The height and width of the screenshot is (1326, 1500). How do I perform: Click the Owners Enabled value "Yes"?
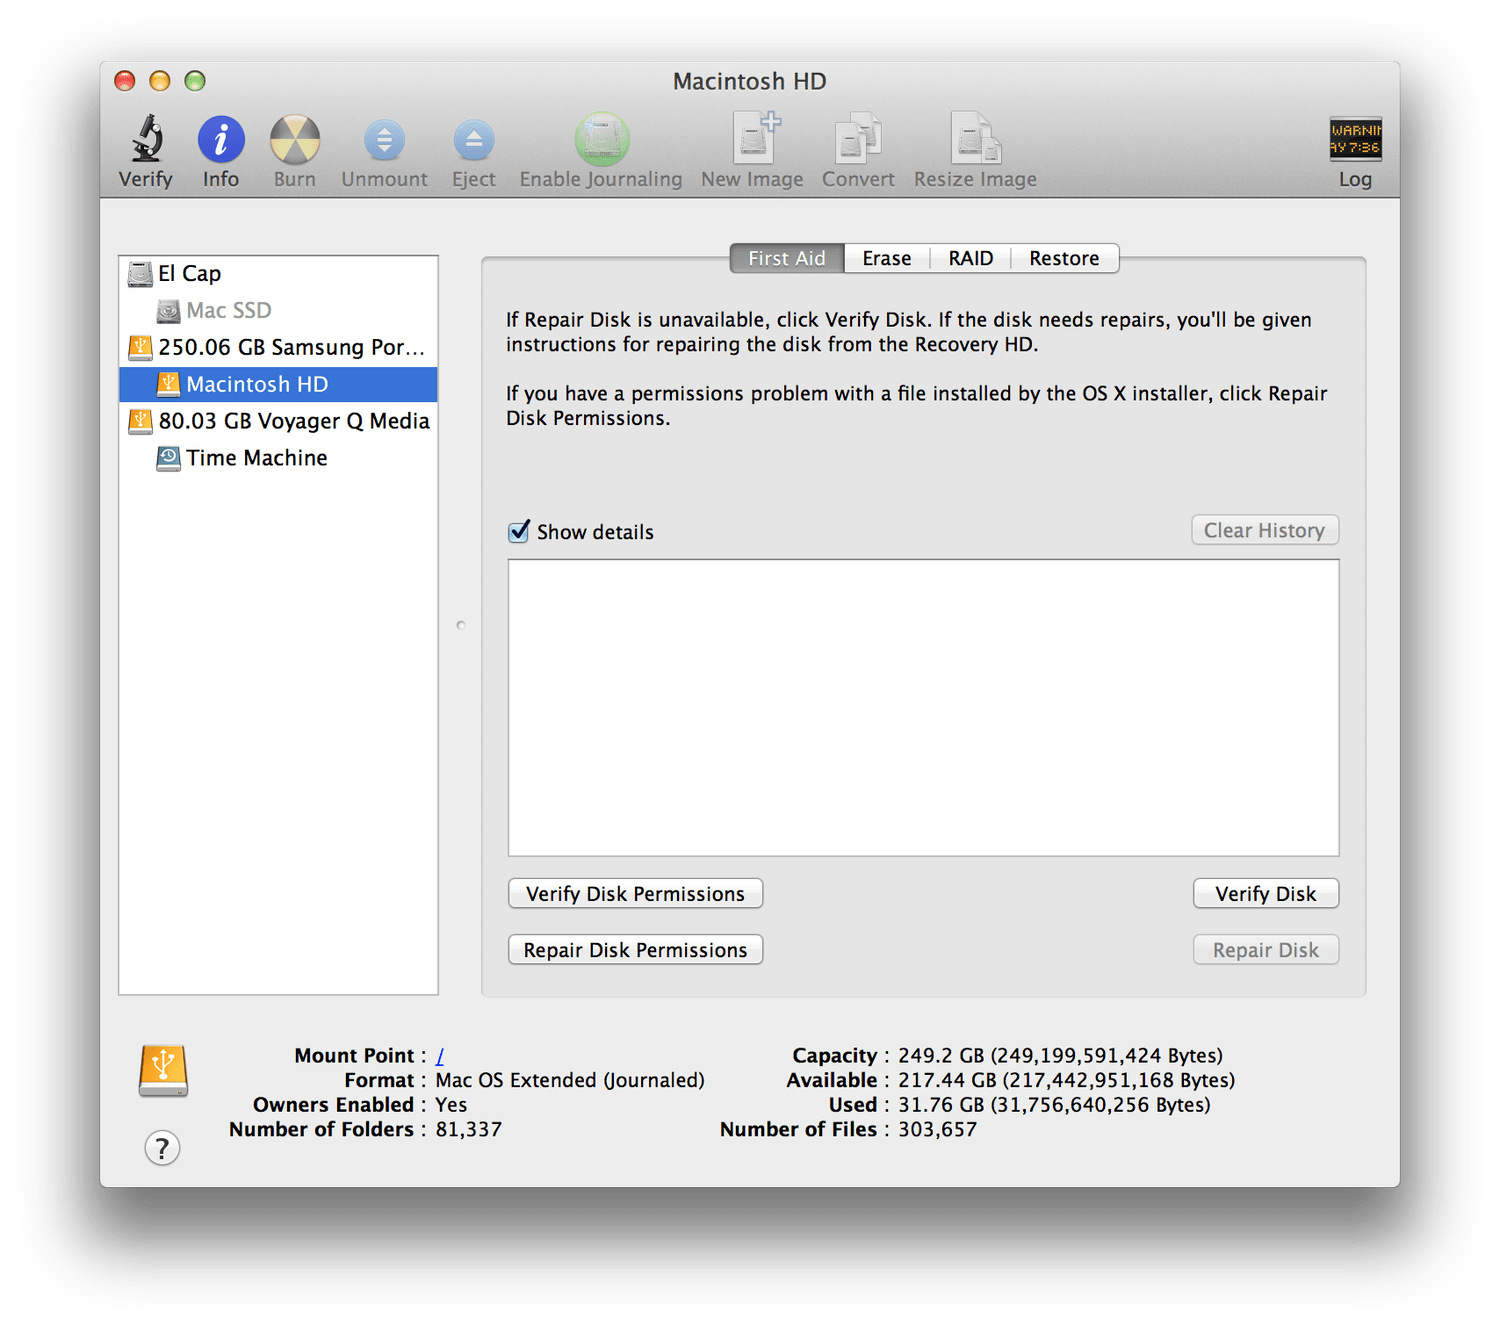pos(451,1105)
